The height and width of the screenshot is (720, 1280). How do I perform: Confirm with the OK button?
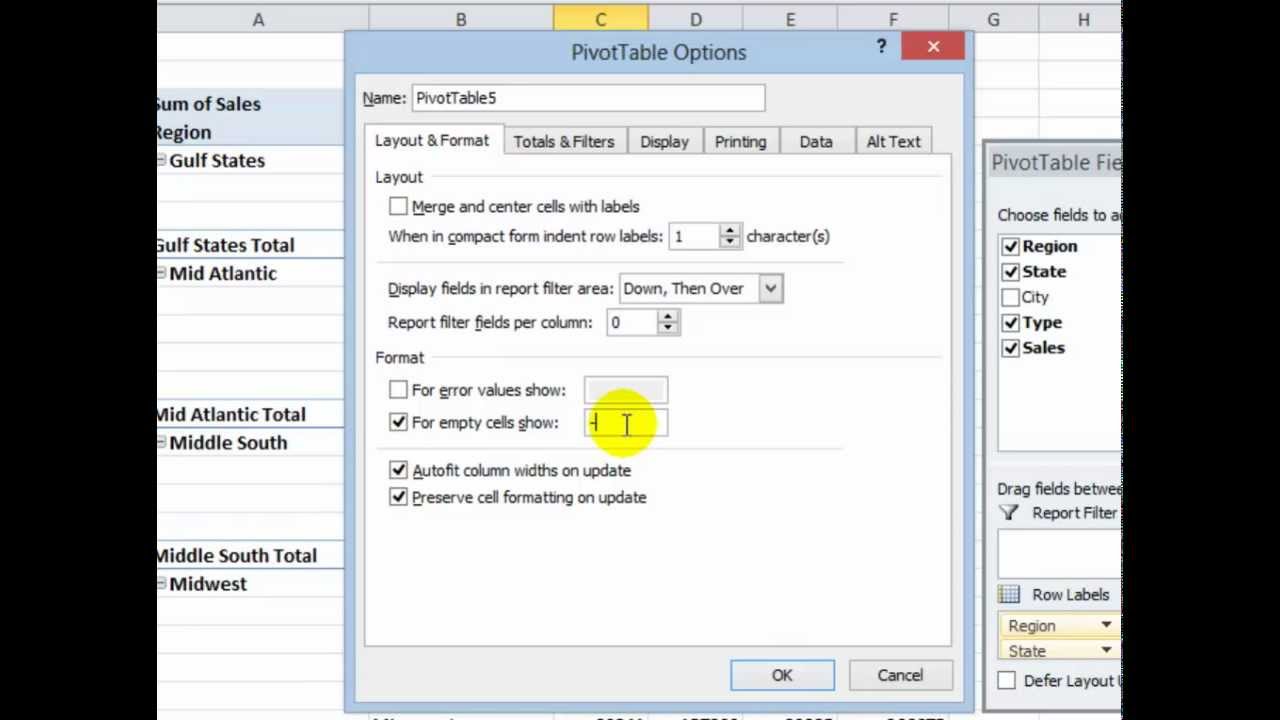point(782,675)
